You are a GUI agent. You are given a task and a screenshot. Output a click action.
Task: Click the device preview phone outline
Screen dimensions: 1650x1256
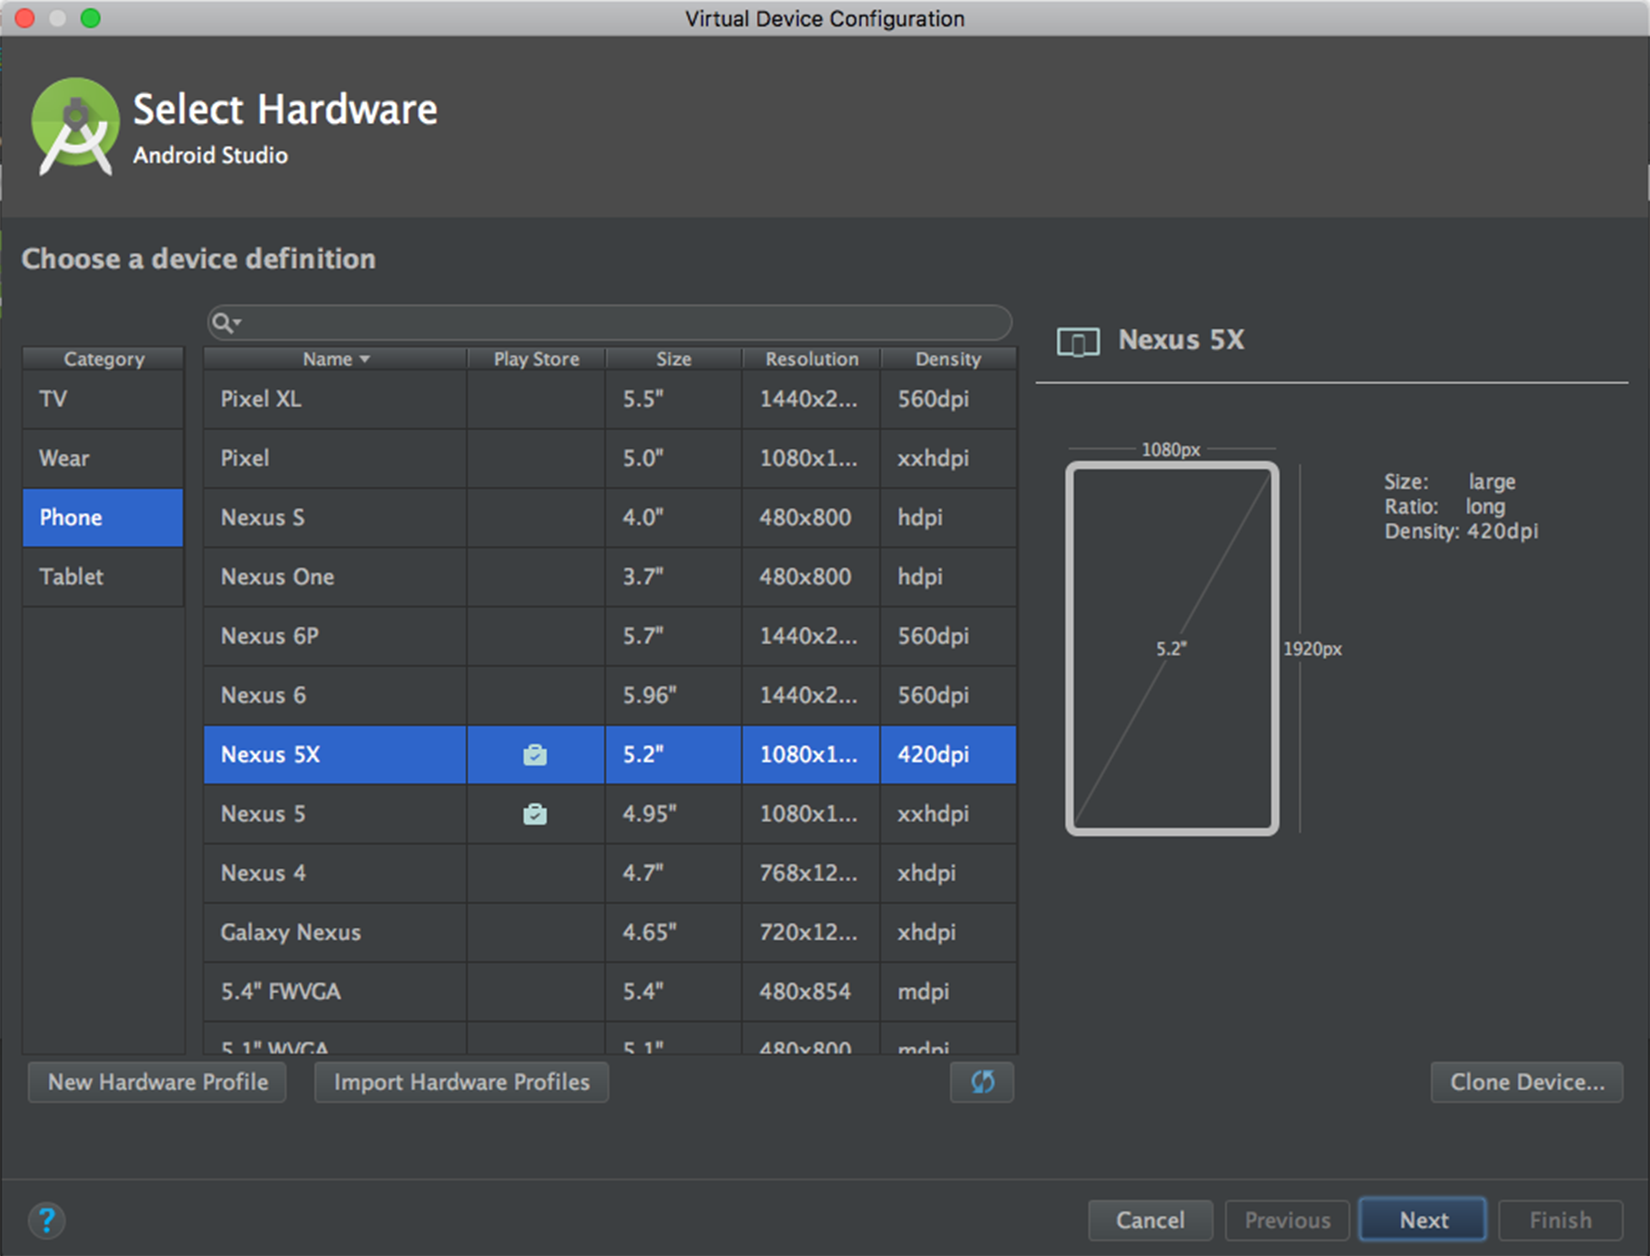coord(1172,648)
